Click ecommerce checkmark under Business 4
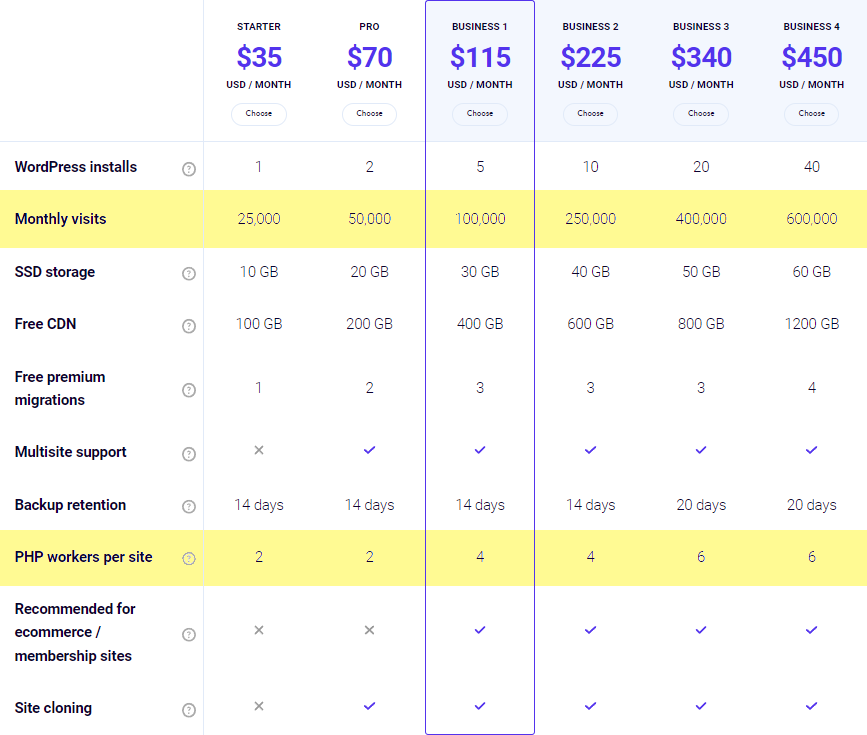 click(812, 630)
